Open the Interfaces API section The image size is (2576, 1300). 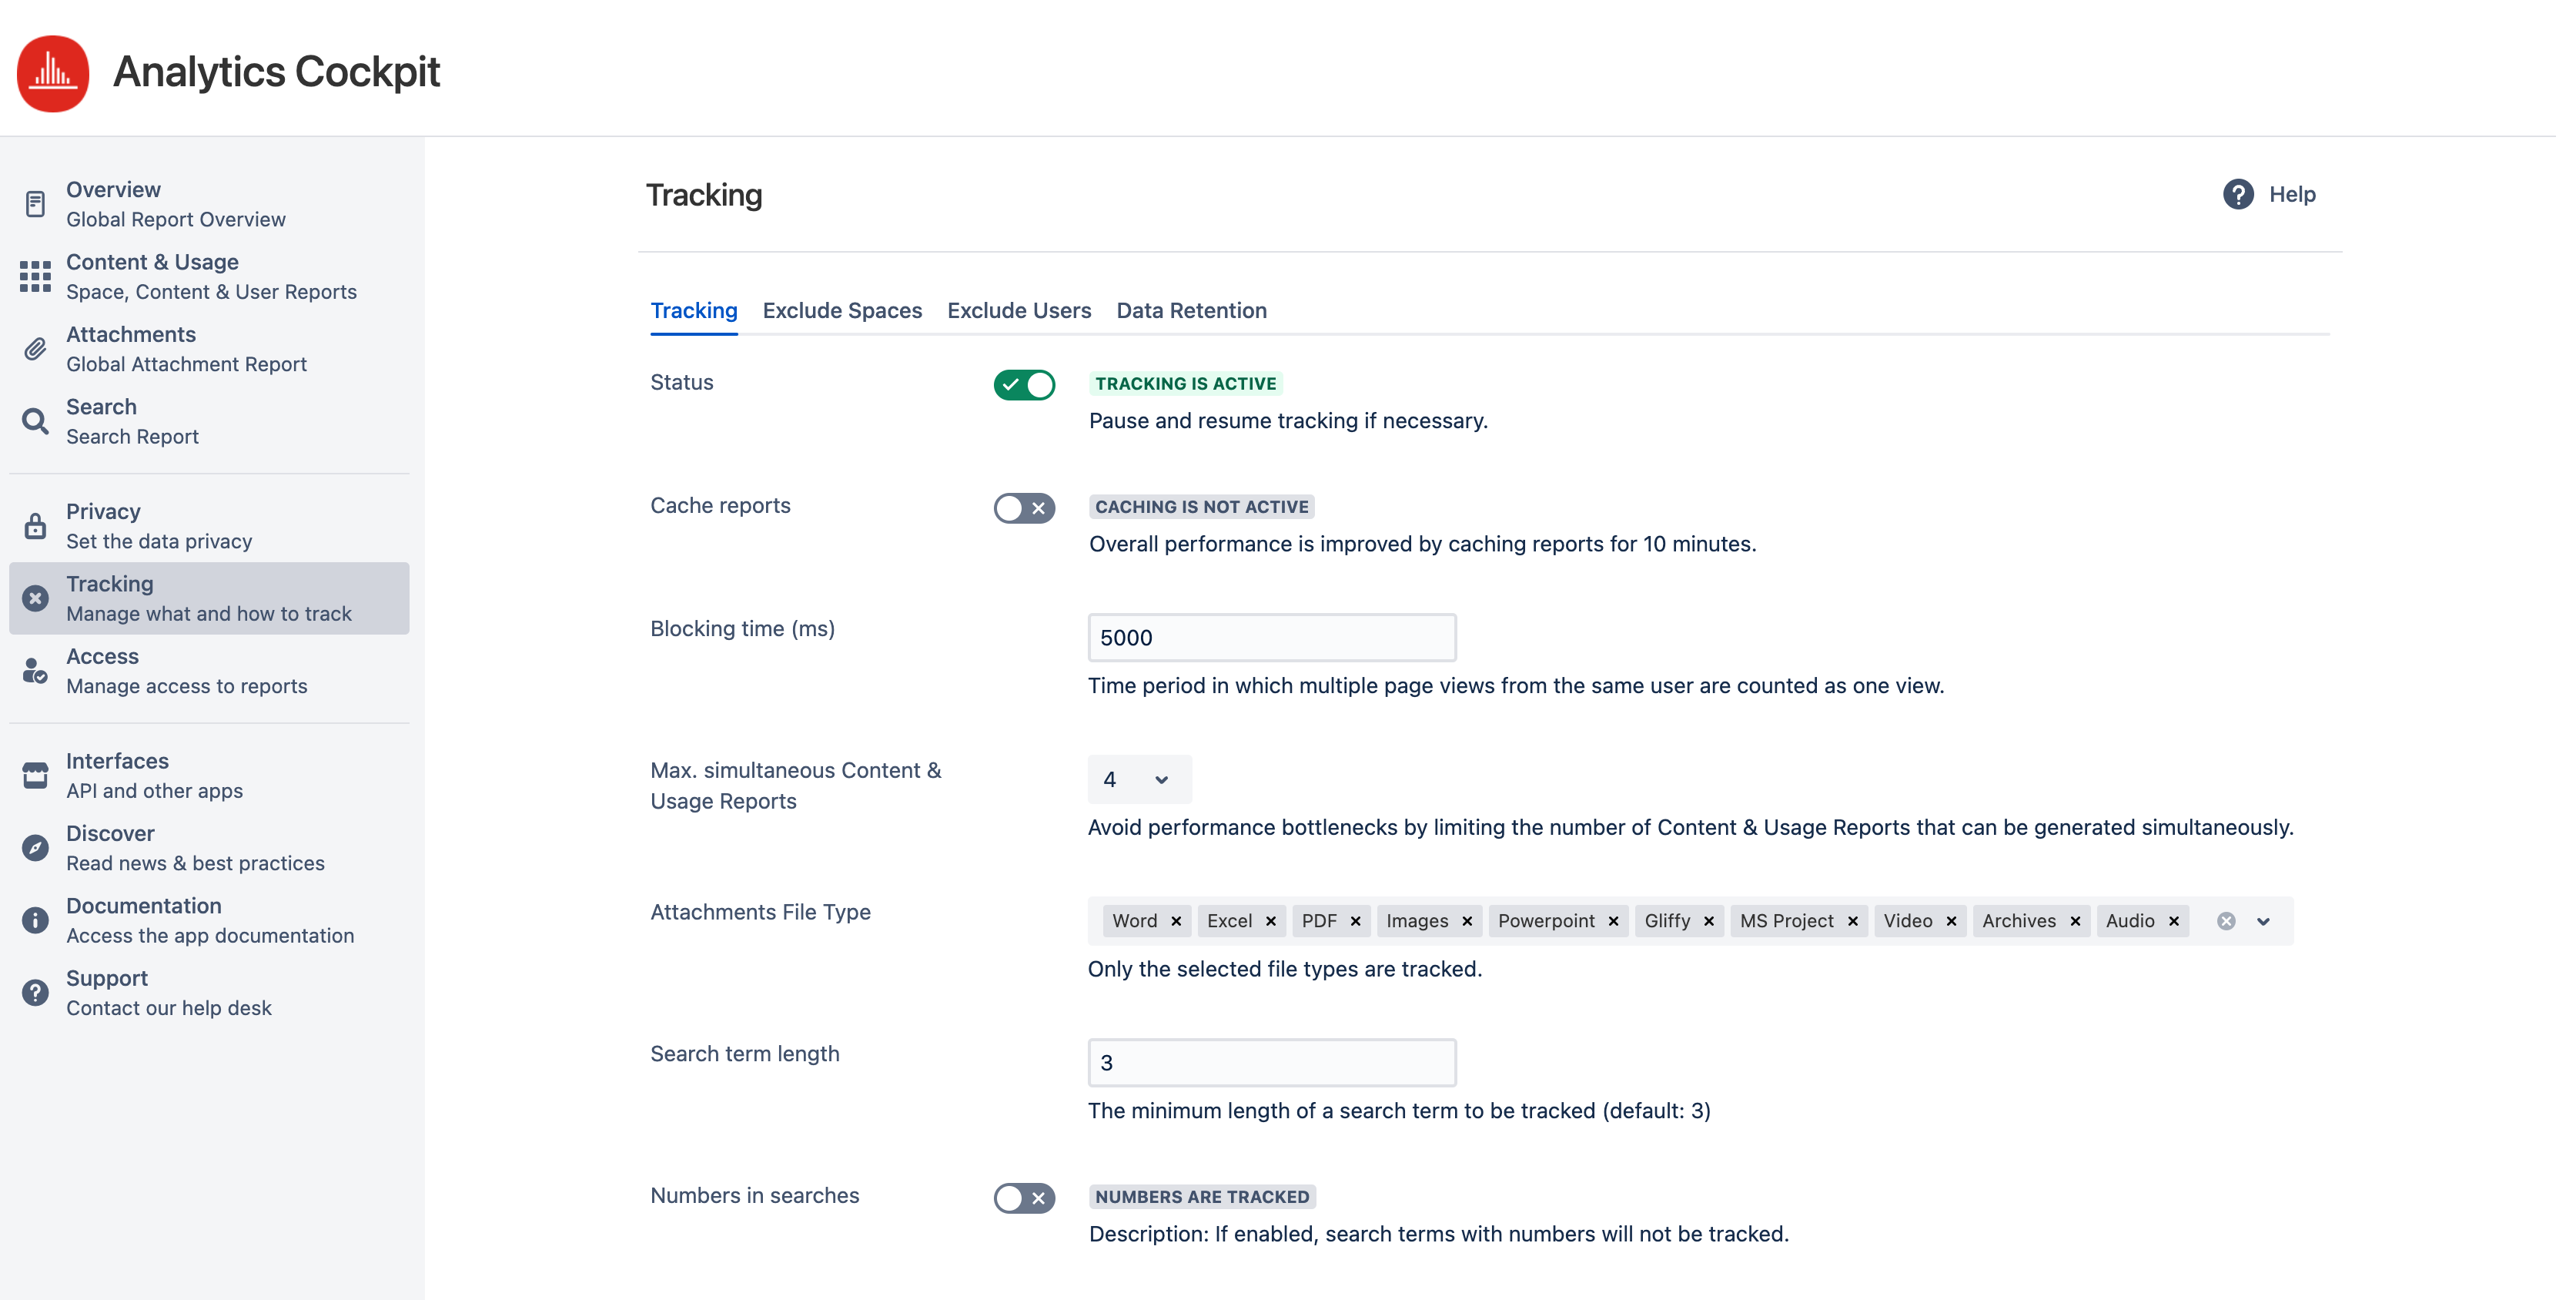coord(35,774)
